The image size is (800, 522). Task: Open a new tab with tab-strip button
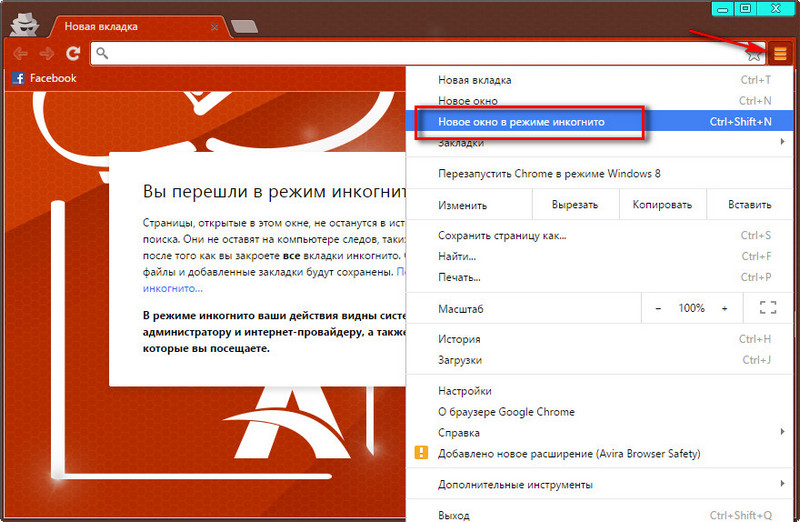244,27
